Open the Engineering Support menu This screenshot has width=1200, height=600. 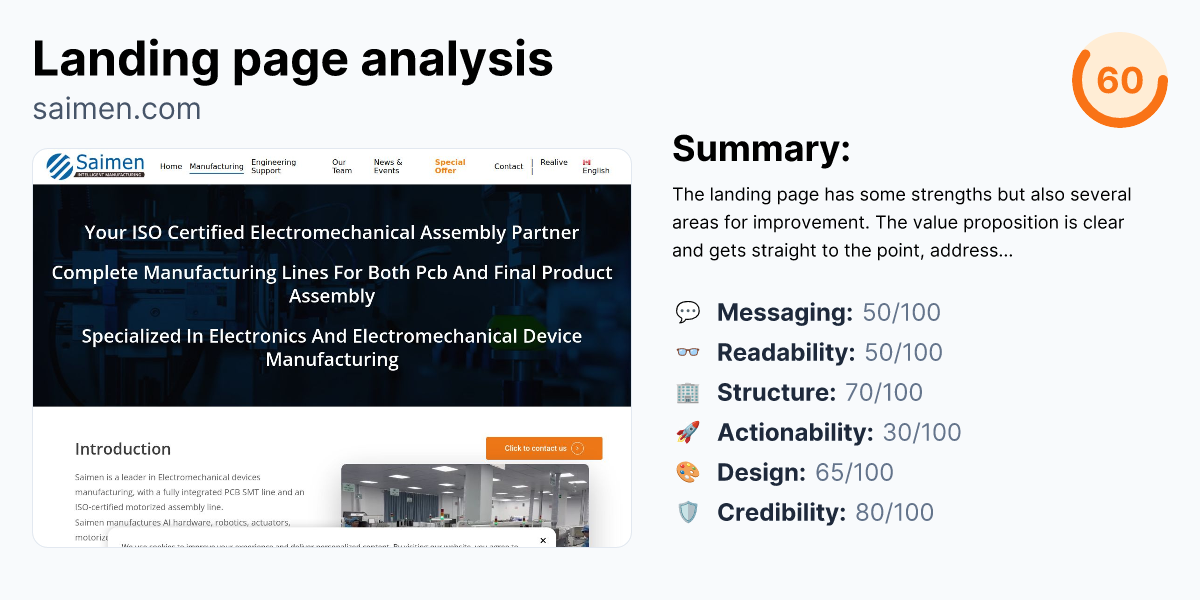(x=273, y=166)
